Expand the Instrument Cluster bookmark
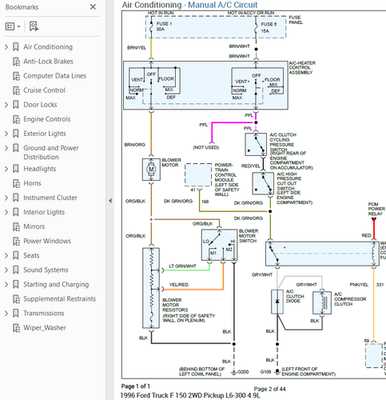Screen dimensions: 386x400 [6, 198]
